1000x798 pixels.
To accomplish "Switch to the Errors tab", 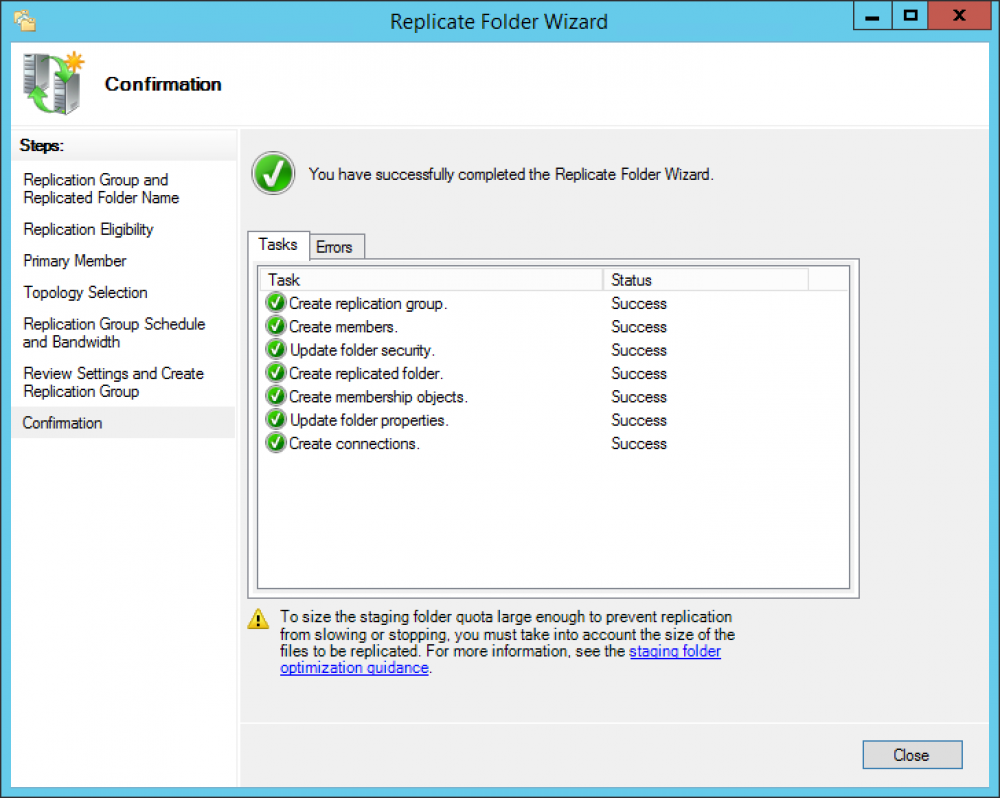I will [x=334, y=247].
